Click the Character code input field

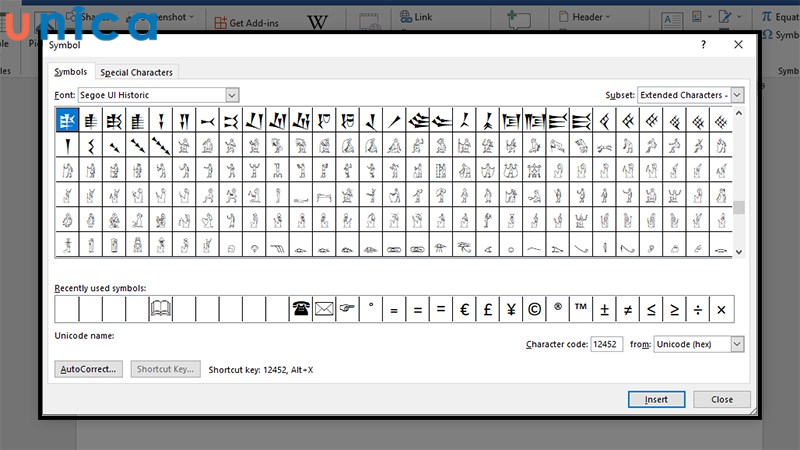pos(606,344)
